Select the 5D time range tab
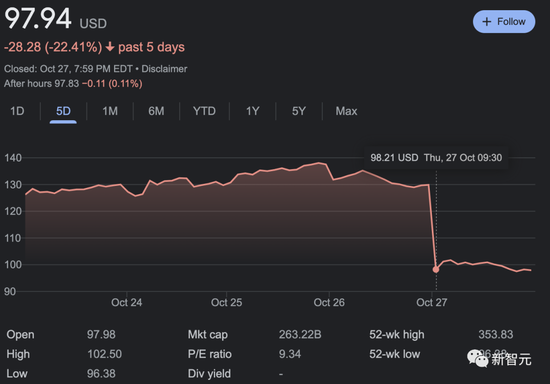Viewport: 550px width, 384px height. click(63, 111)
